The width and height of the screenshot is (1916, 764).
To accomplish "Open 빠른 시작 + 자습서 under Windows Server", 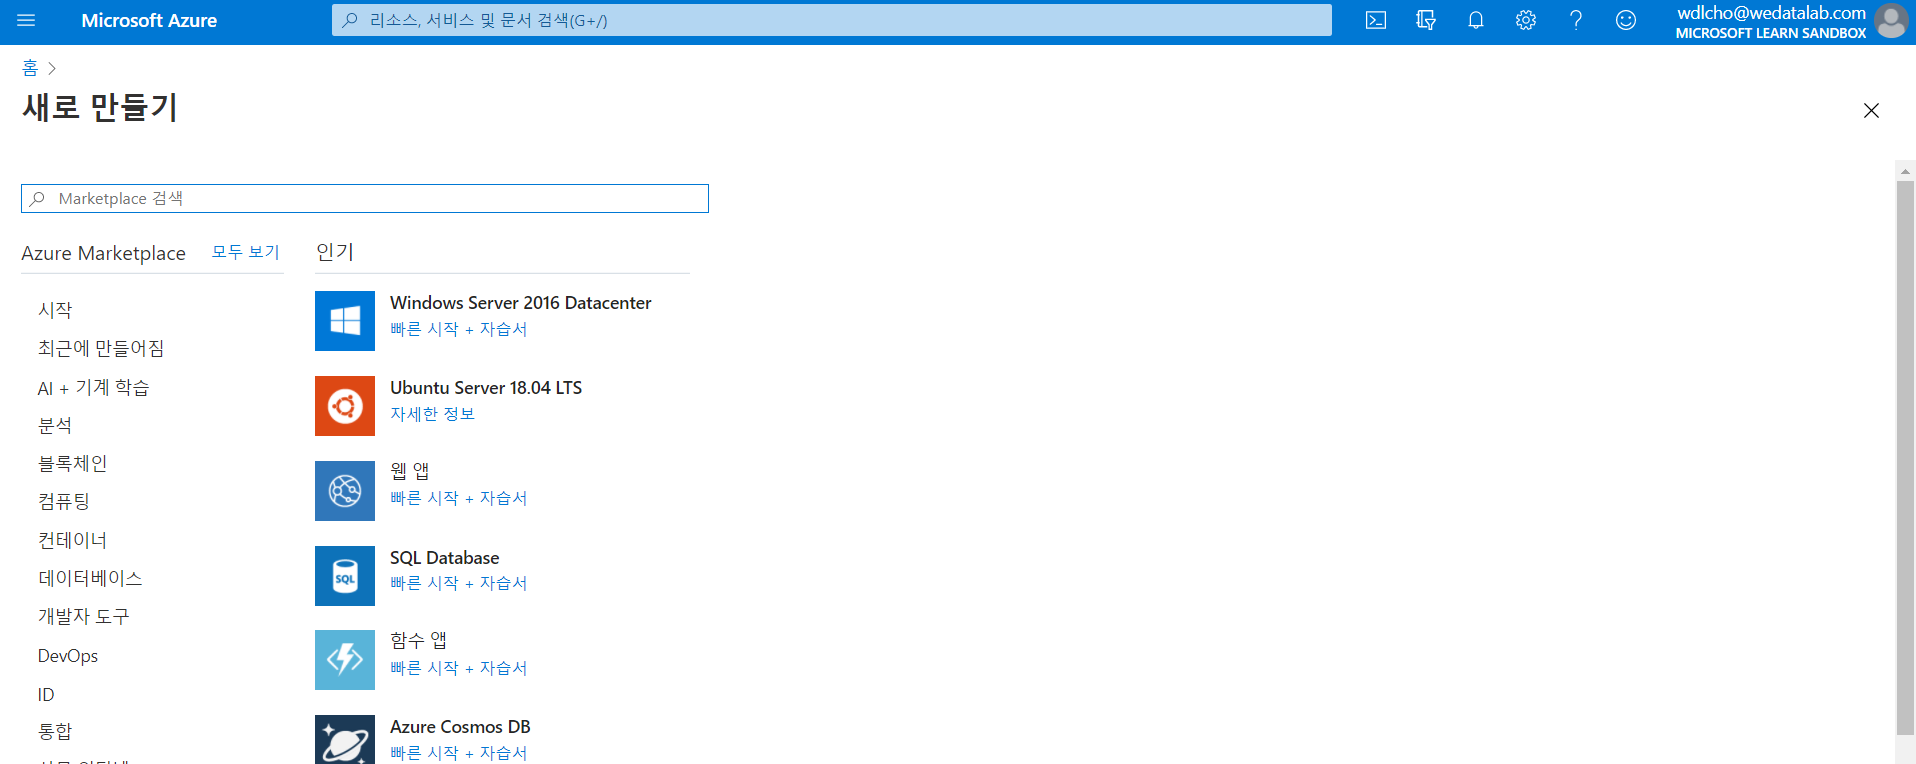I will (459, 329).
